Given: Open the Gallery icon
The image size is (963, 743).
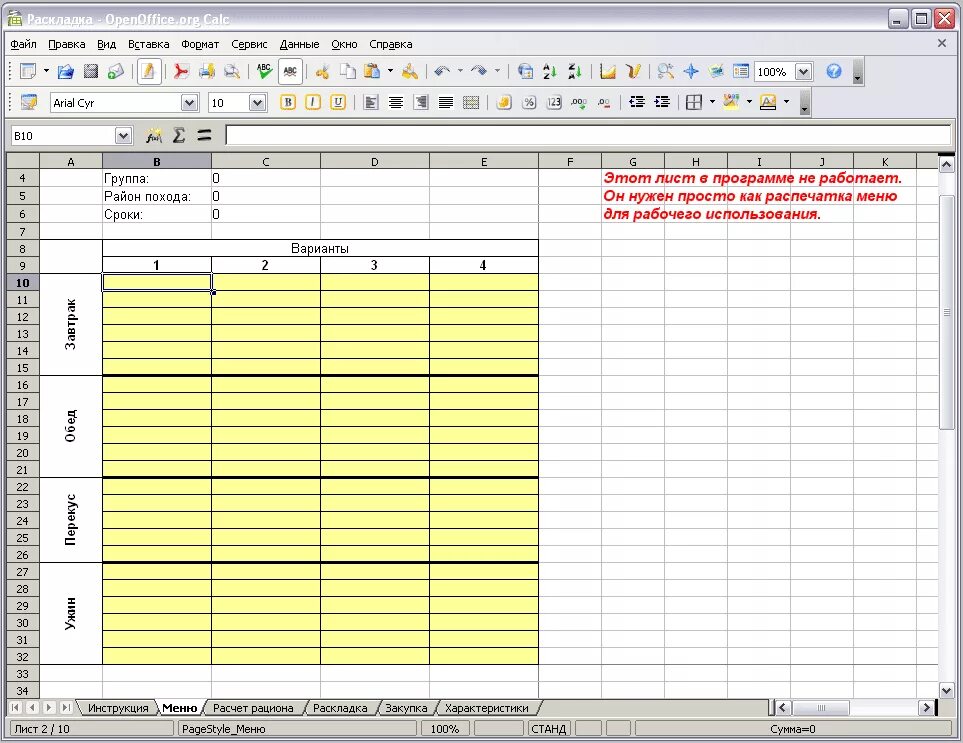Looking at the screenshot, I should pos(716,71).
